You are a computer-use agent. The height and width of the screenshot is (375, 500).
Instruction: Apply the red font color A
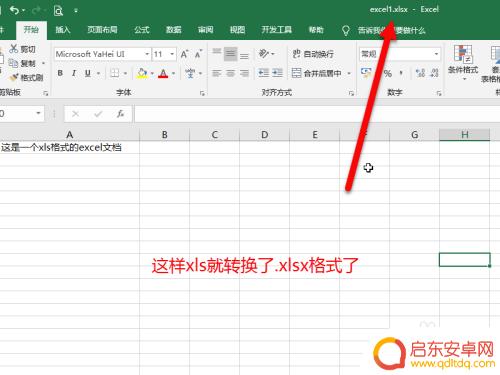point(163,73)
